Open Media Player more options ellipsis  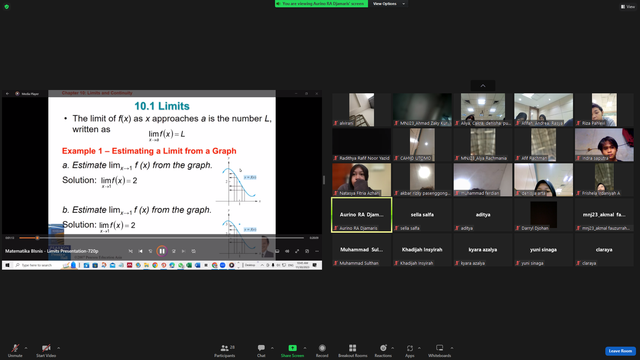click(x=317, y=251)
